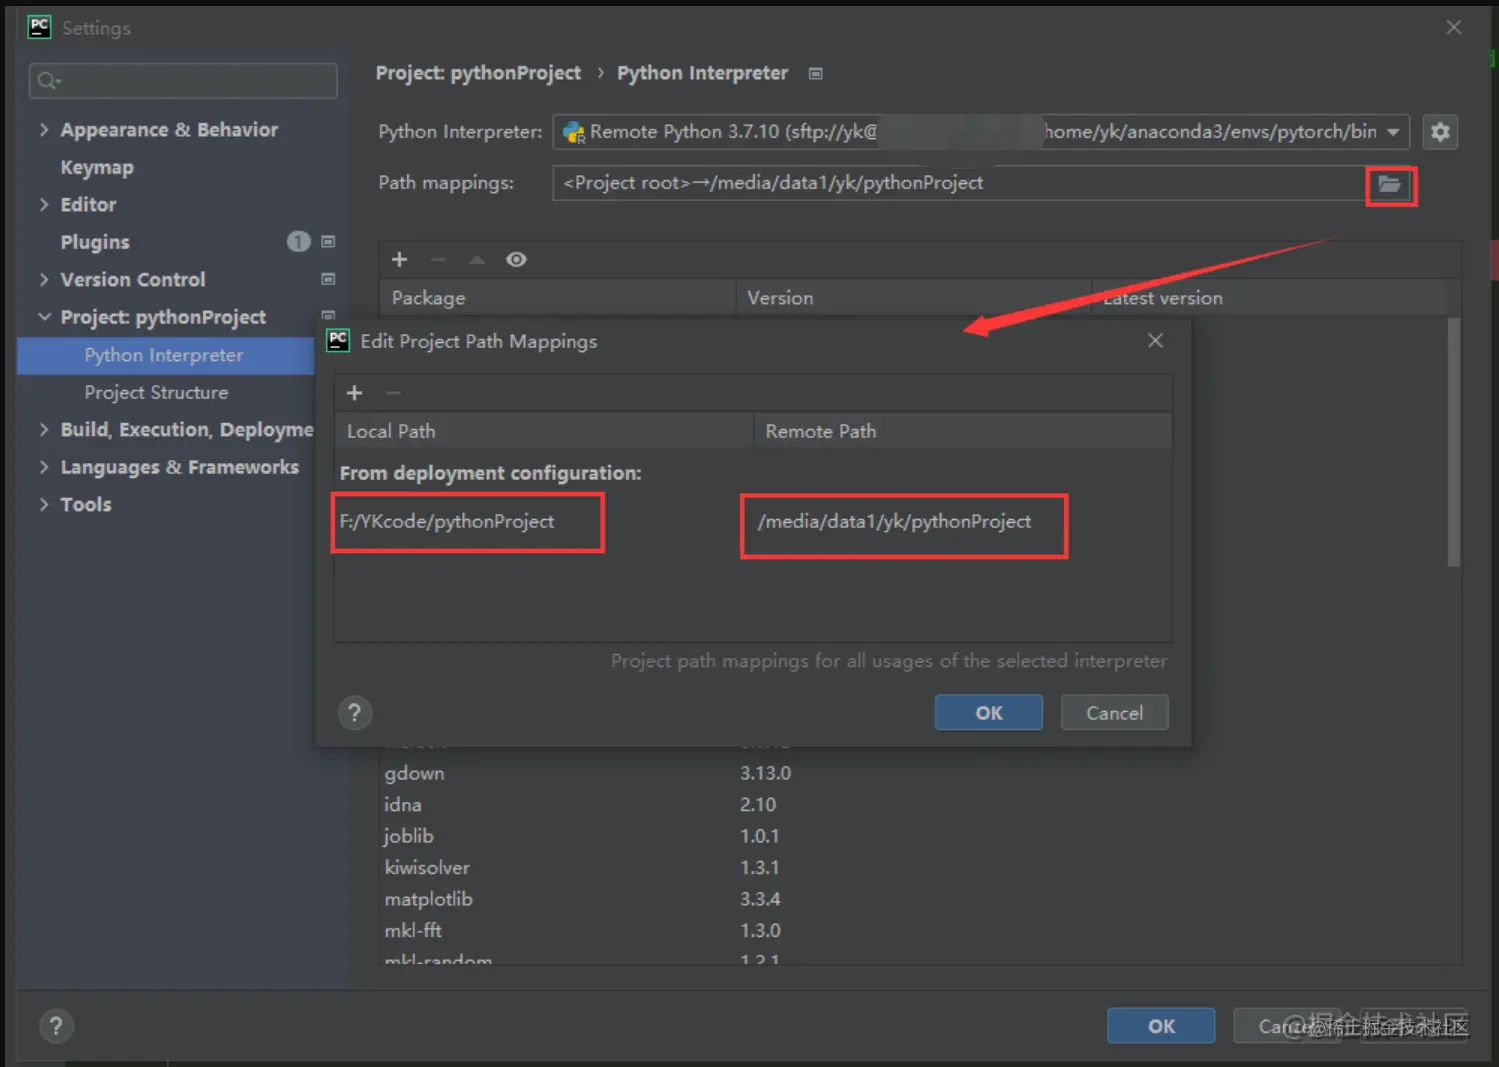Click icon next to Python Interpreter breadcrumb
The width and height of the screenshot is (1499, 1067).
tap(816, 74)
